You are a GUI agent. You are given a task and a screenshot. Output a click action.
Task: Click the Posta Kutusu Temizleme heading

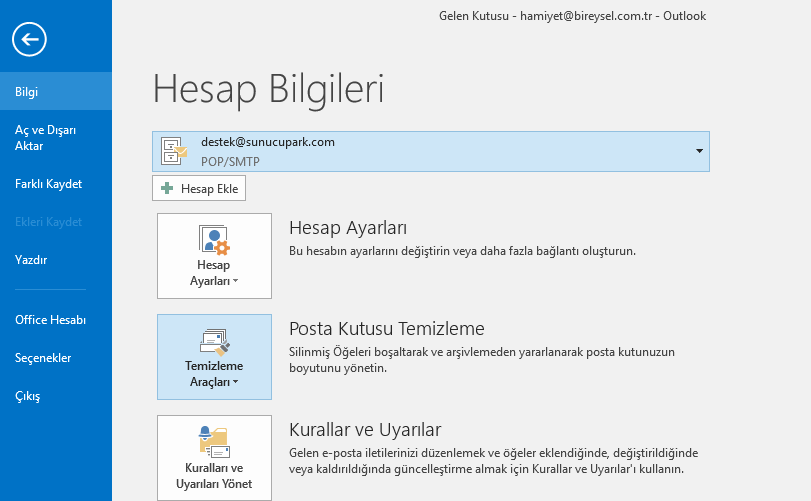coord(387,329)
